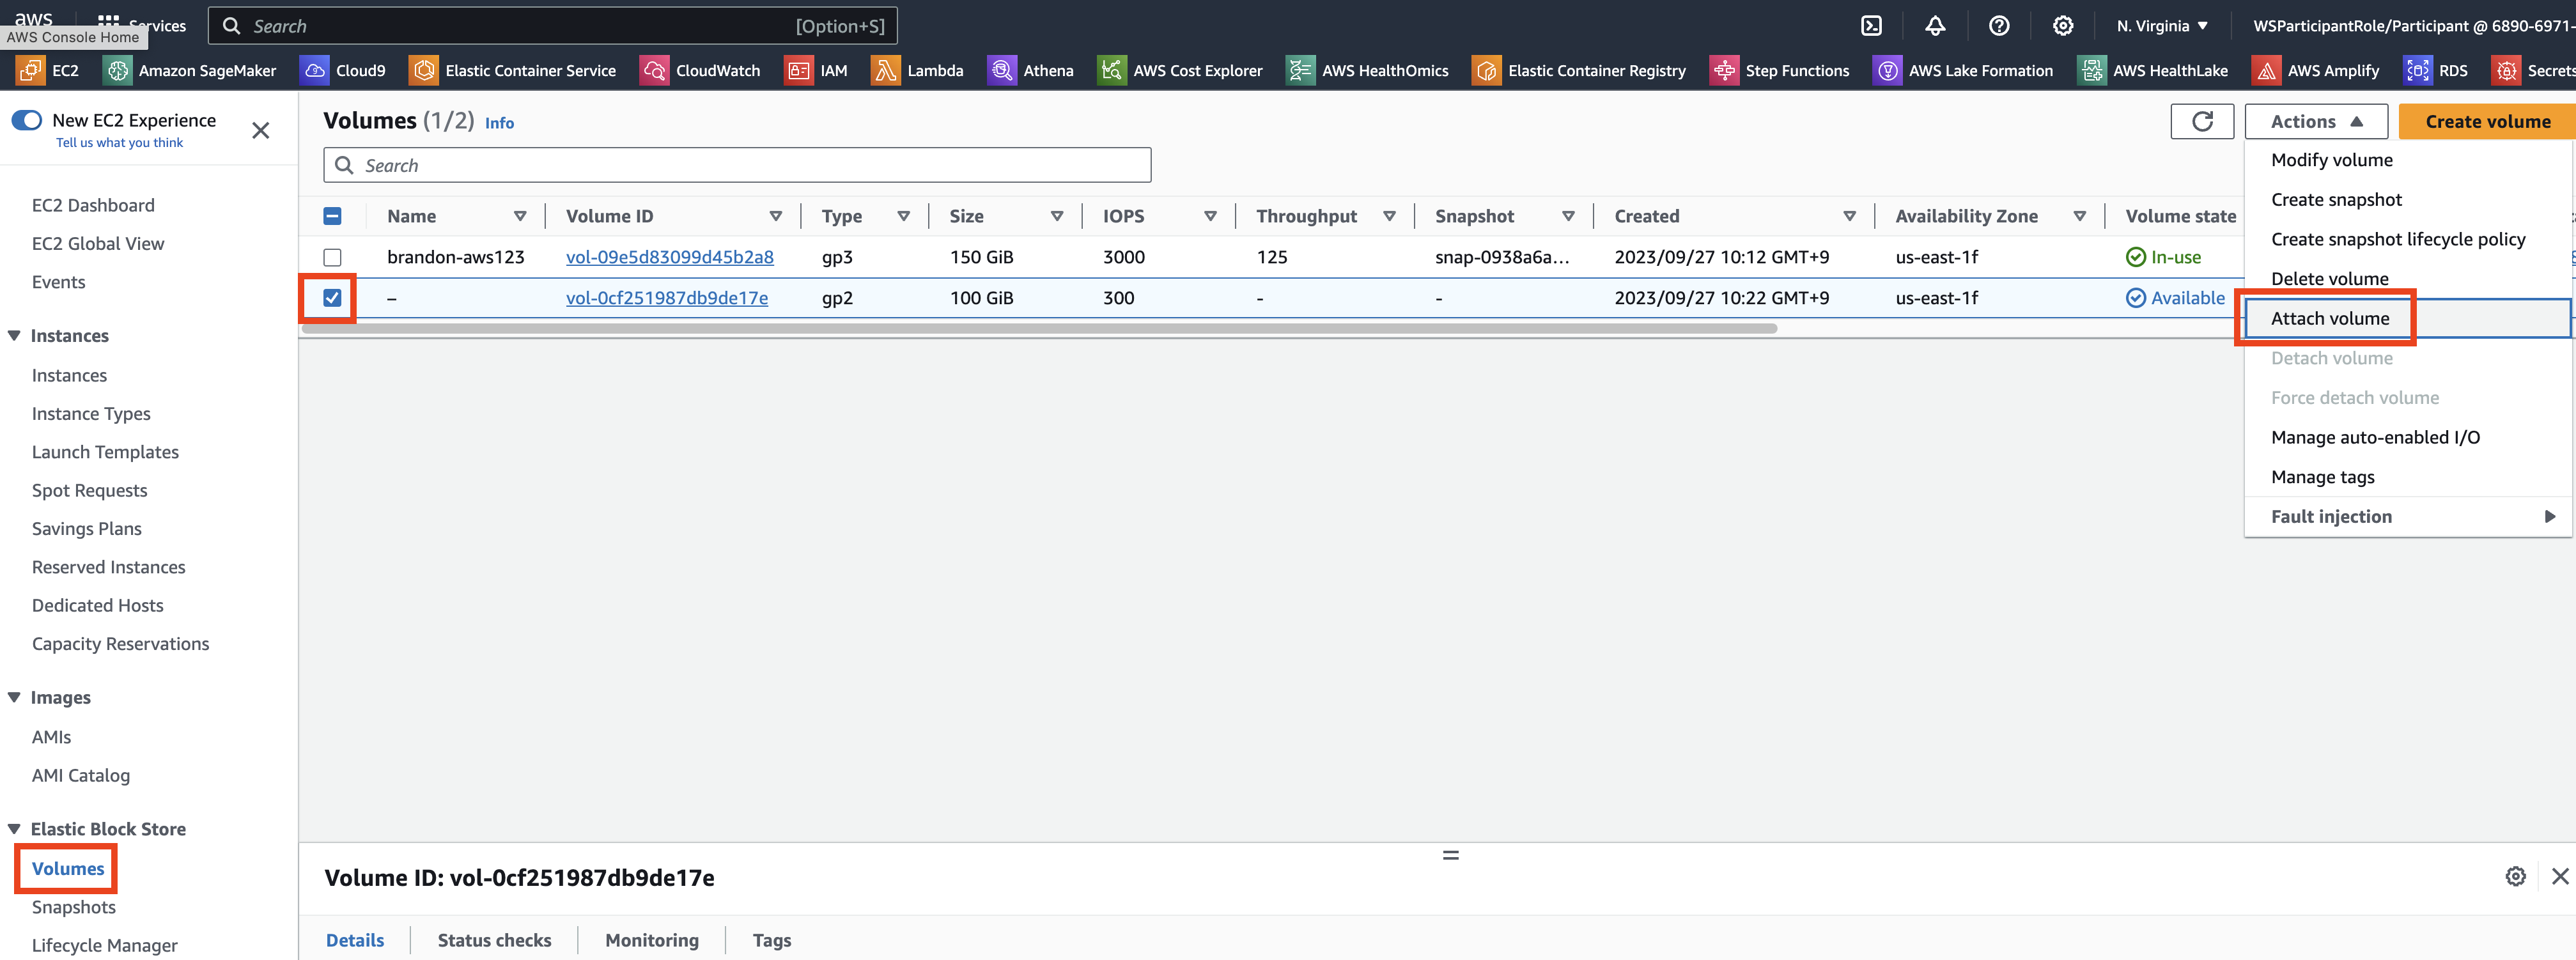Check the brandon-aws123 volume row

[x=333, y=257]
